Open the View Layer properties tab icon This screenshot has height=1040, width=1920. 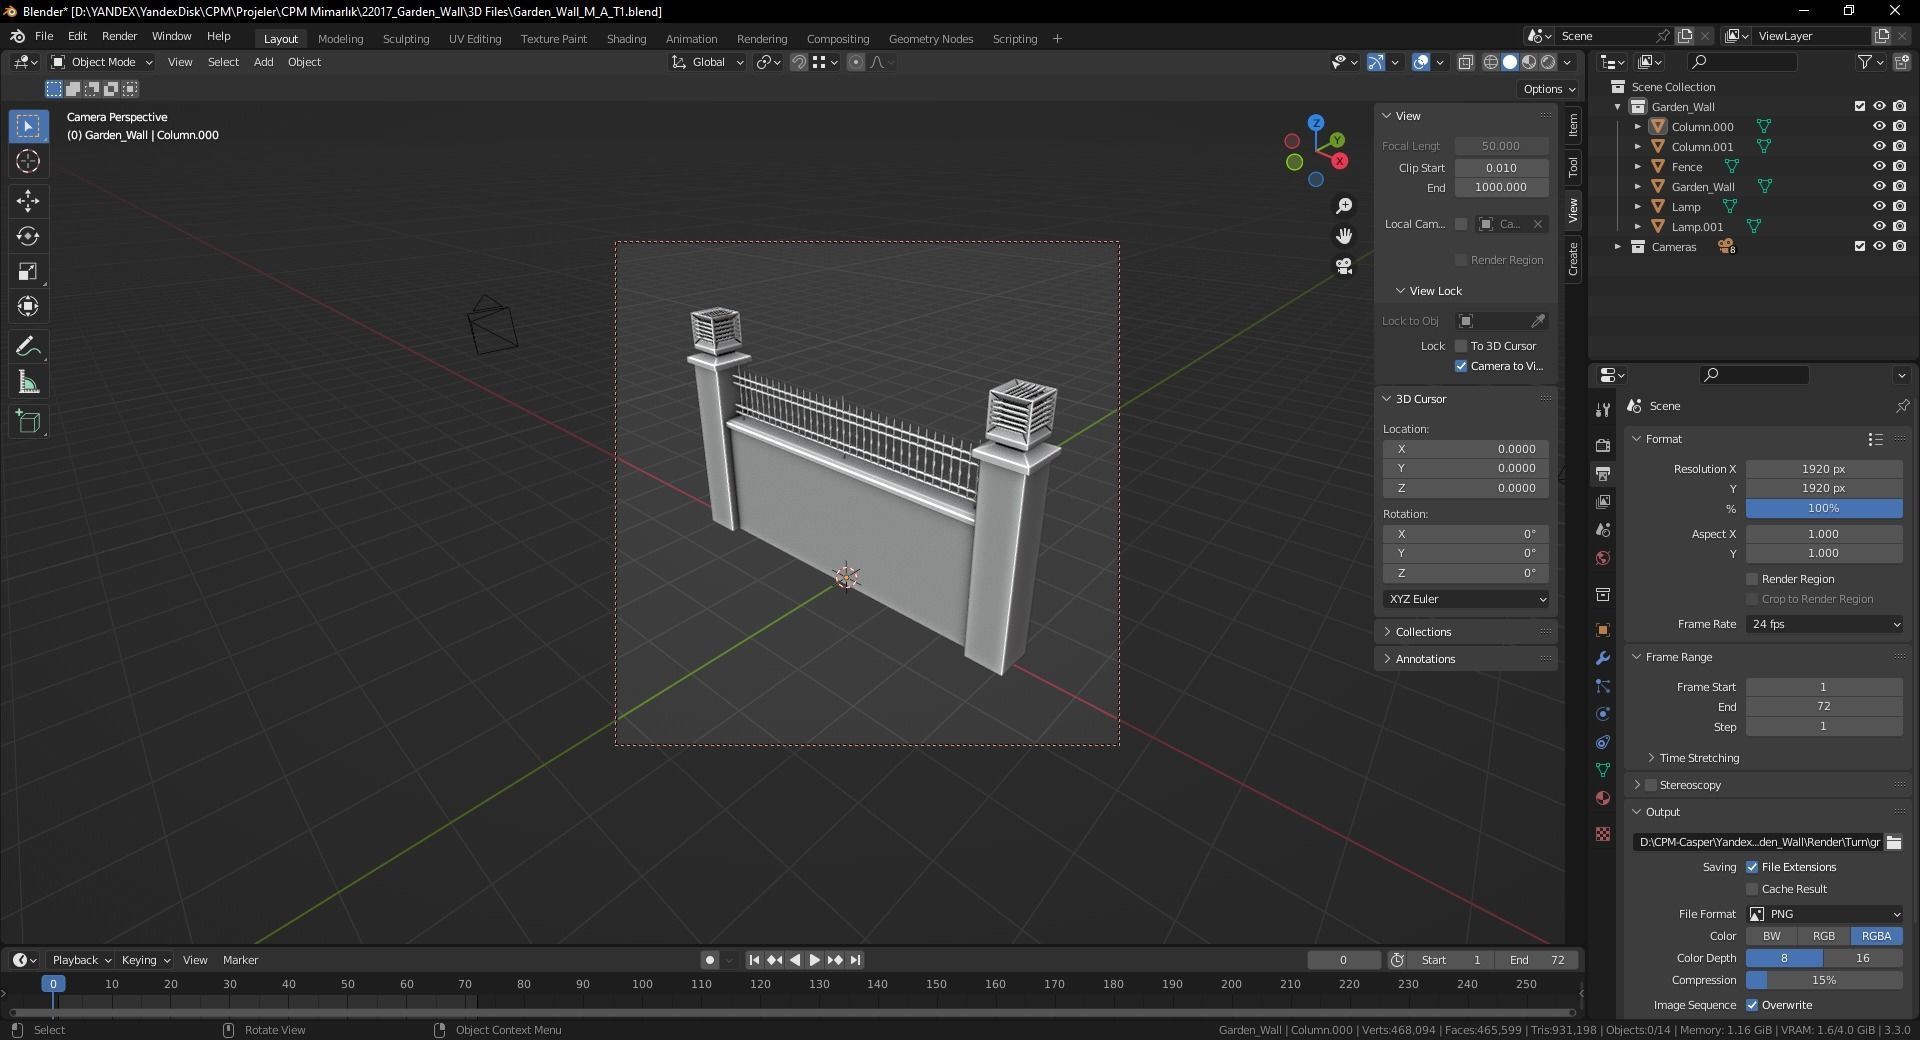[1603, 501]
